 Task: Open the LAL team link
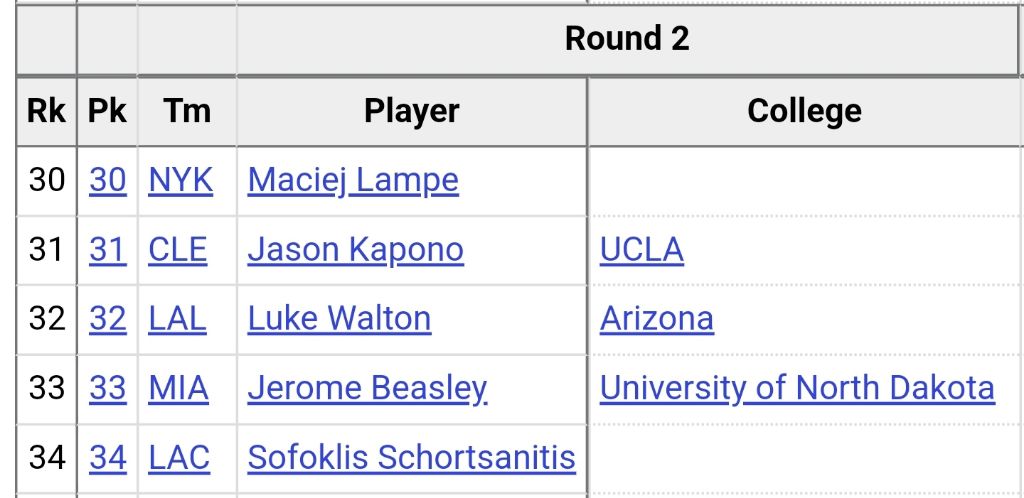point(177,318)
